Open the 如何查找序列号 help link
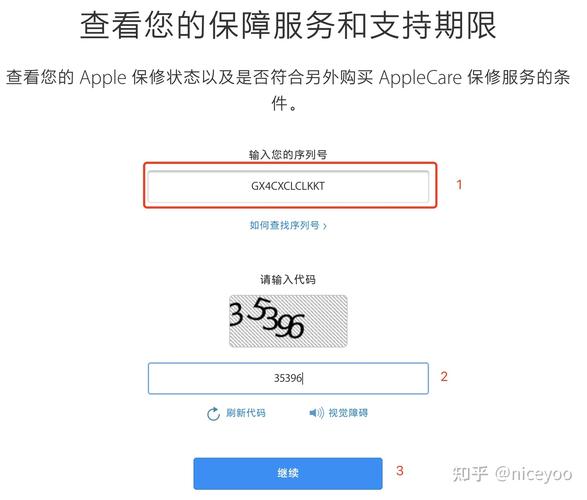The width and height of the screenshot is (587, 500). click(x=285, y=225)
